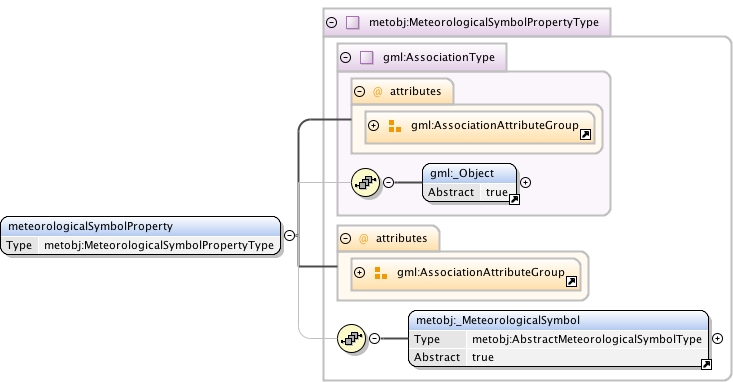
Task: Click type value metobj:MeteorologicalSymbolPropertyType in root element
Action: (x=159, y=245)
